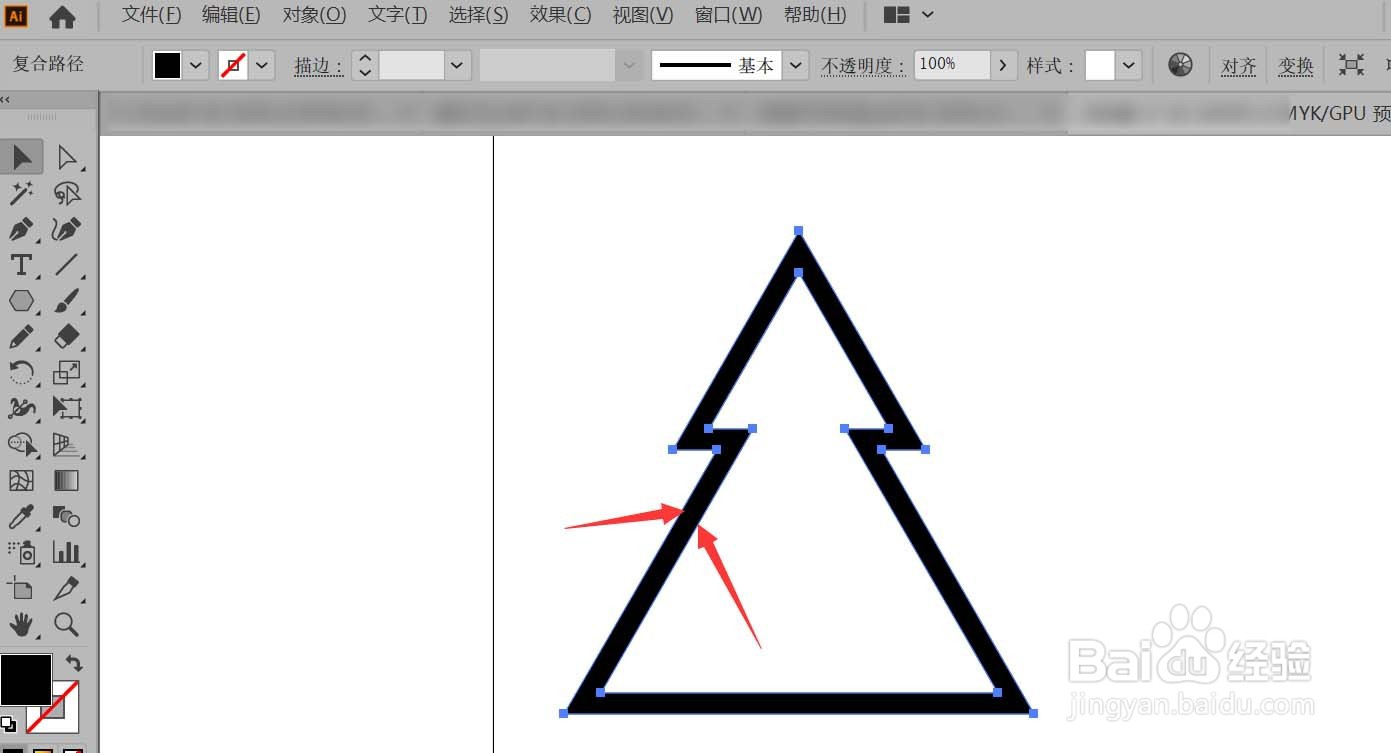Viewport: 1391px width, 753px height.
Task: Select the Mesh tool
Action: [x=22, y=480]
